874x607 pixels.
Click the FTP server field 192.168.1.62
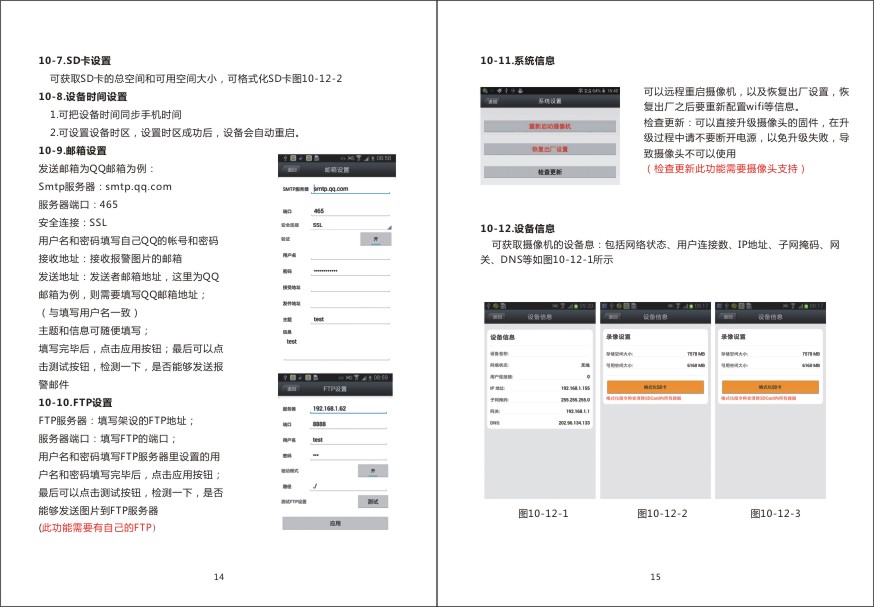[348, 409]
